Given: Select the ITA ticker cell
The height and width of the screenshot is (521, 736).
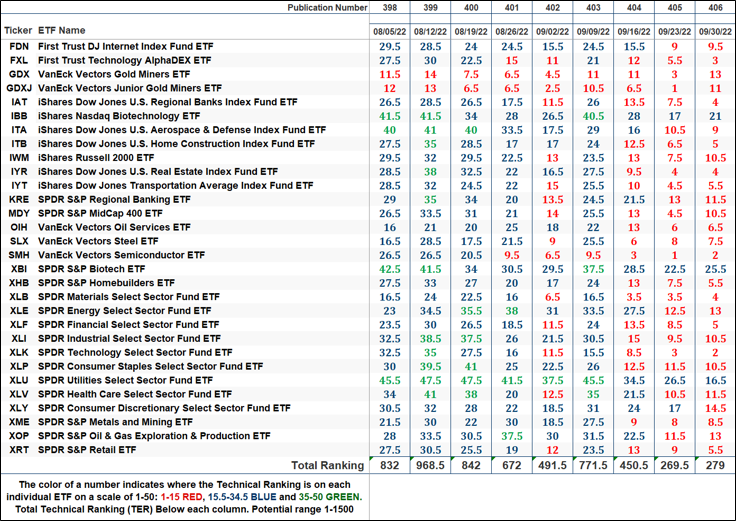Looking at the screenshot, I should tap(19, 130).
